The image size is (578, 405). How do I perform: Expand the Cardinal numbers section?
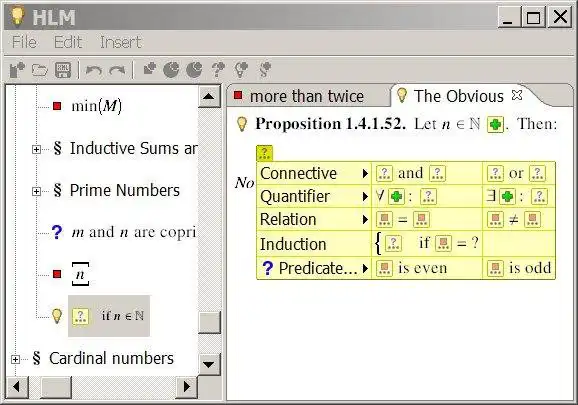15,359
